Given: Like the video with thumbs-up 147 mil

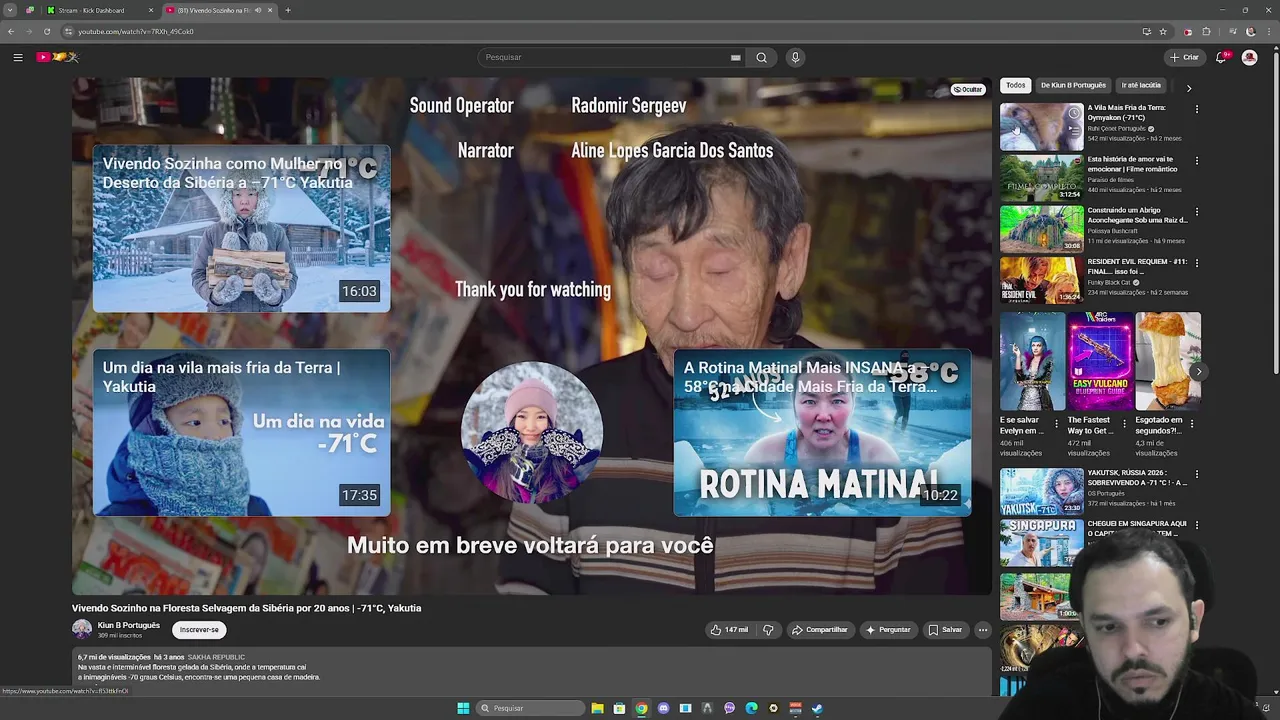Looking at the screenshot, I should click(x=730, y=630).
